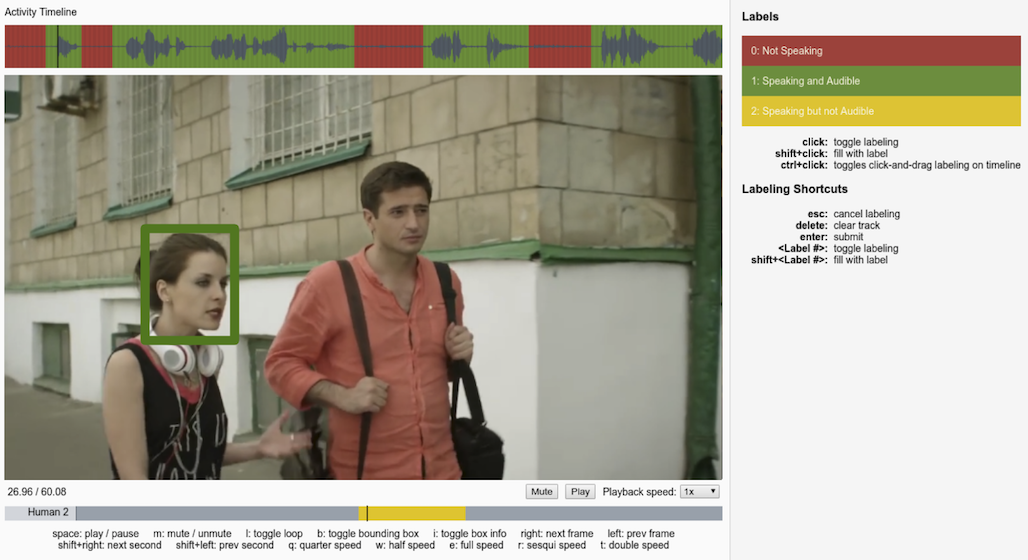Viewport: 1028px width, 560px height.
Task: Mute the video audio
Action: (542, 492)
